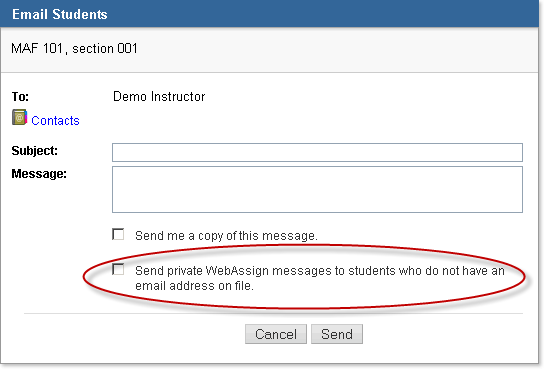Image resolution: width=547 pixels, height=371 pixels.
Task: Cancel the email to students
Action: coord(276,334)
